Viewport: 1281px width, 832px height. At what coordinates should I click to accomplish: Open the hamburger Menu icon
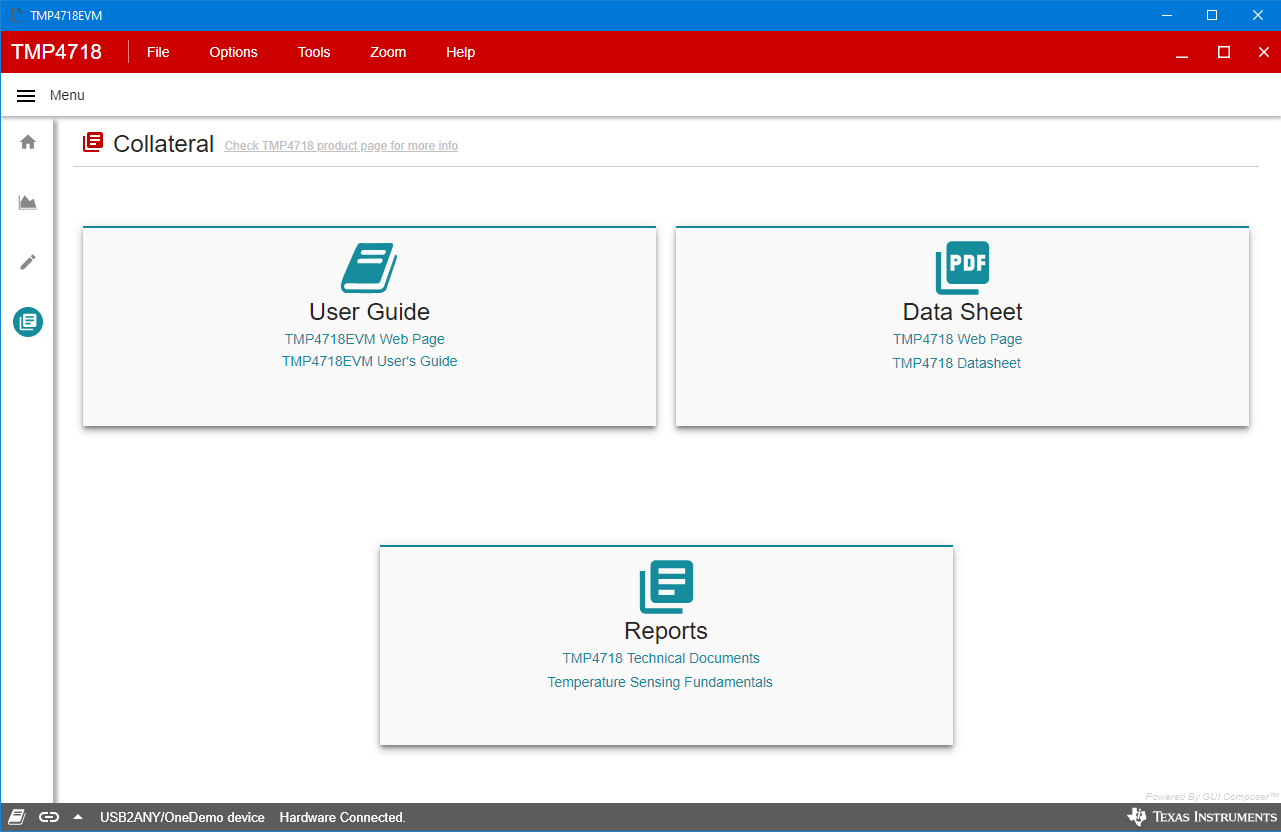tap(27, 96)
